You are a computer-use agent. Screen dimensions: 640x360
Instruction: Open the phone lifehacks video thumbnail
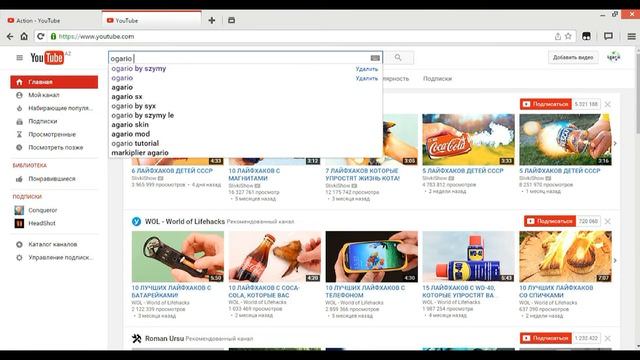[x=371, y=256]
